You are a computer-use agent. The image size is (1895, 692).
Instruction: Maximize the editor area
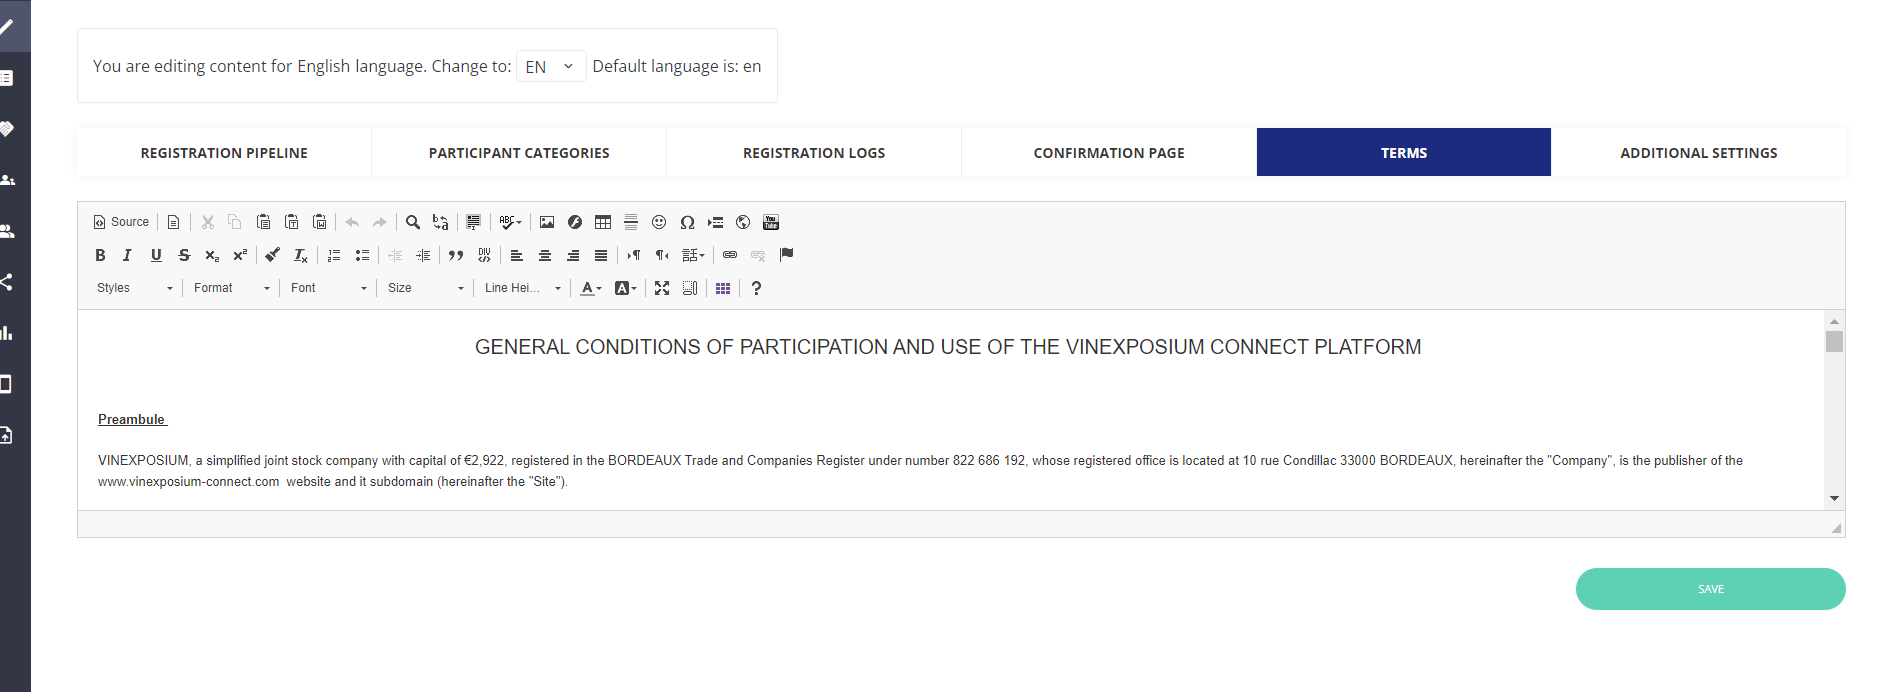point(662,288)
